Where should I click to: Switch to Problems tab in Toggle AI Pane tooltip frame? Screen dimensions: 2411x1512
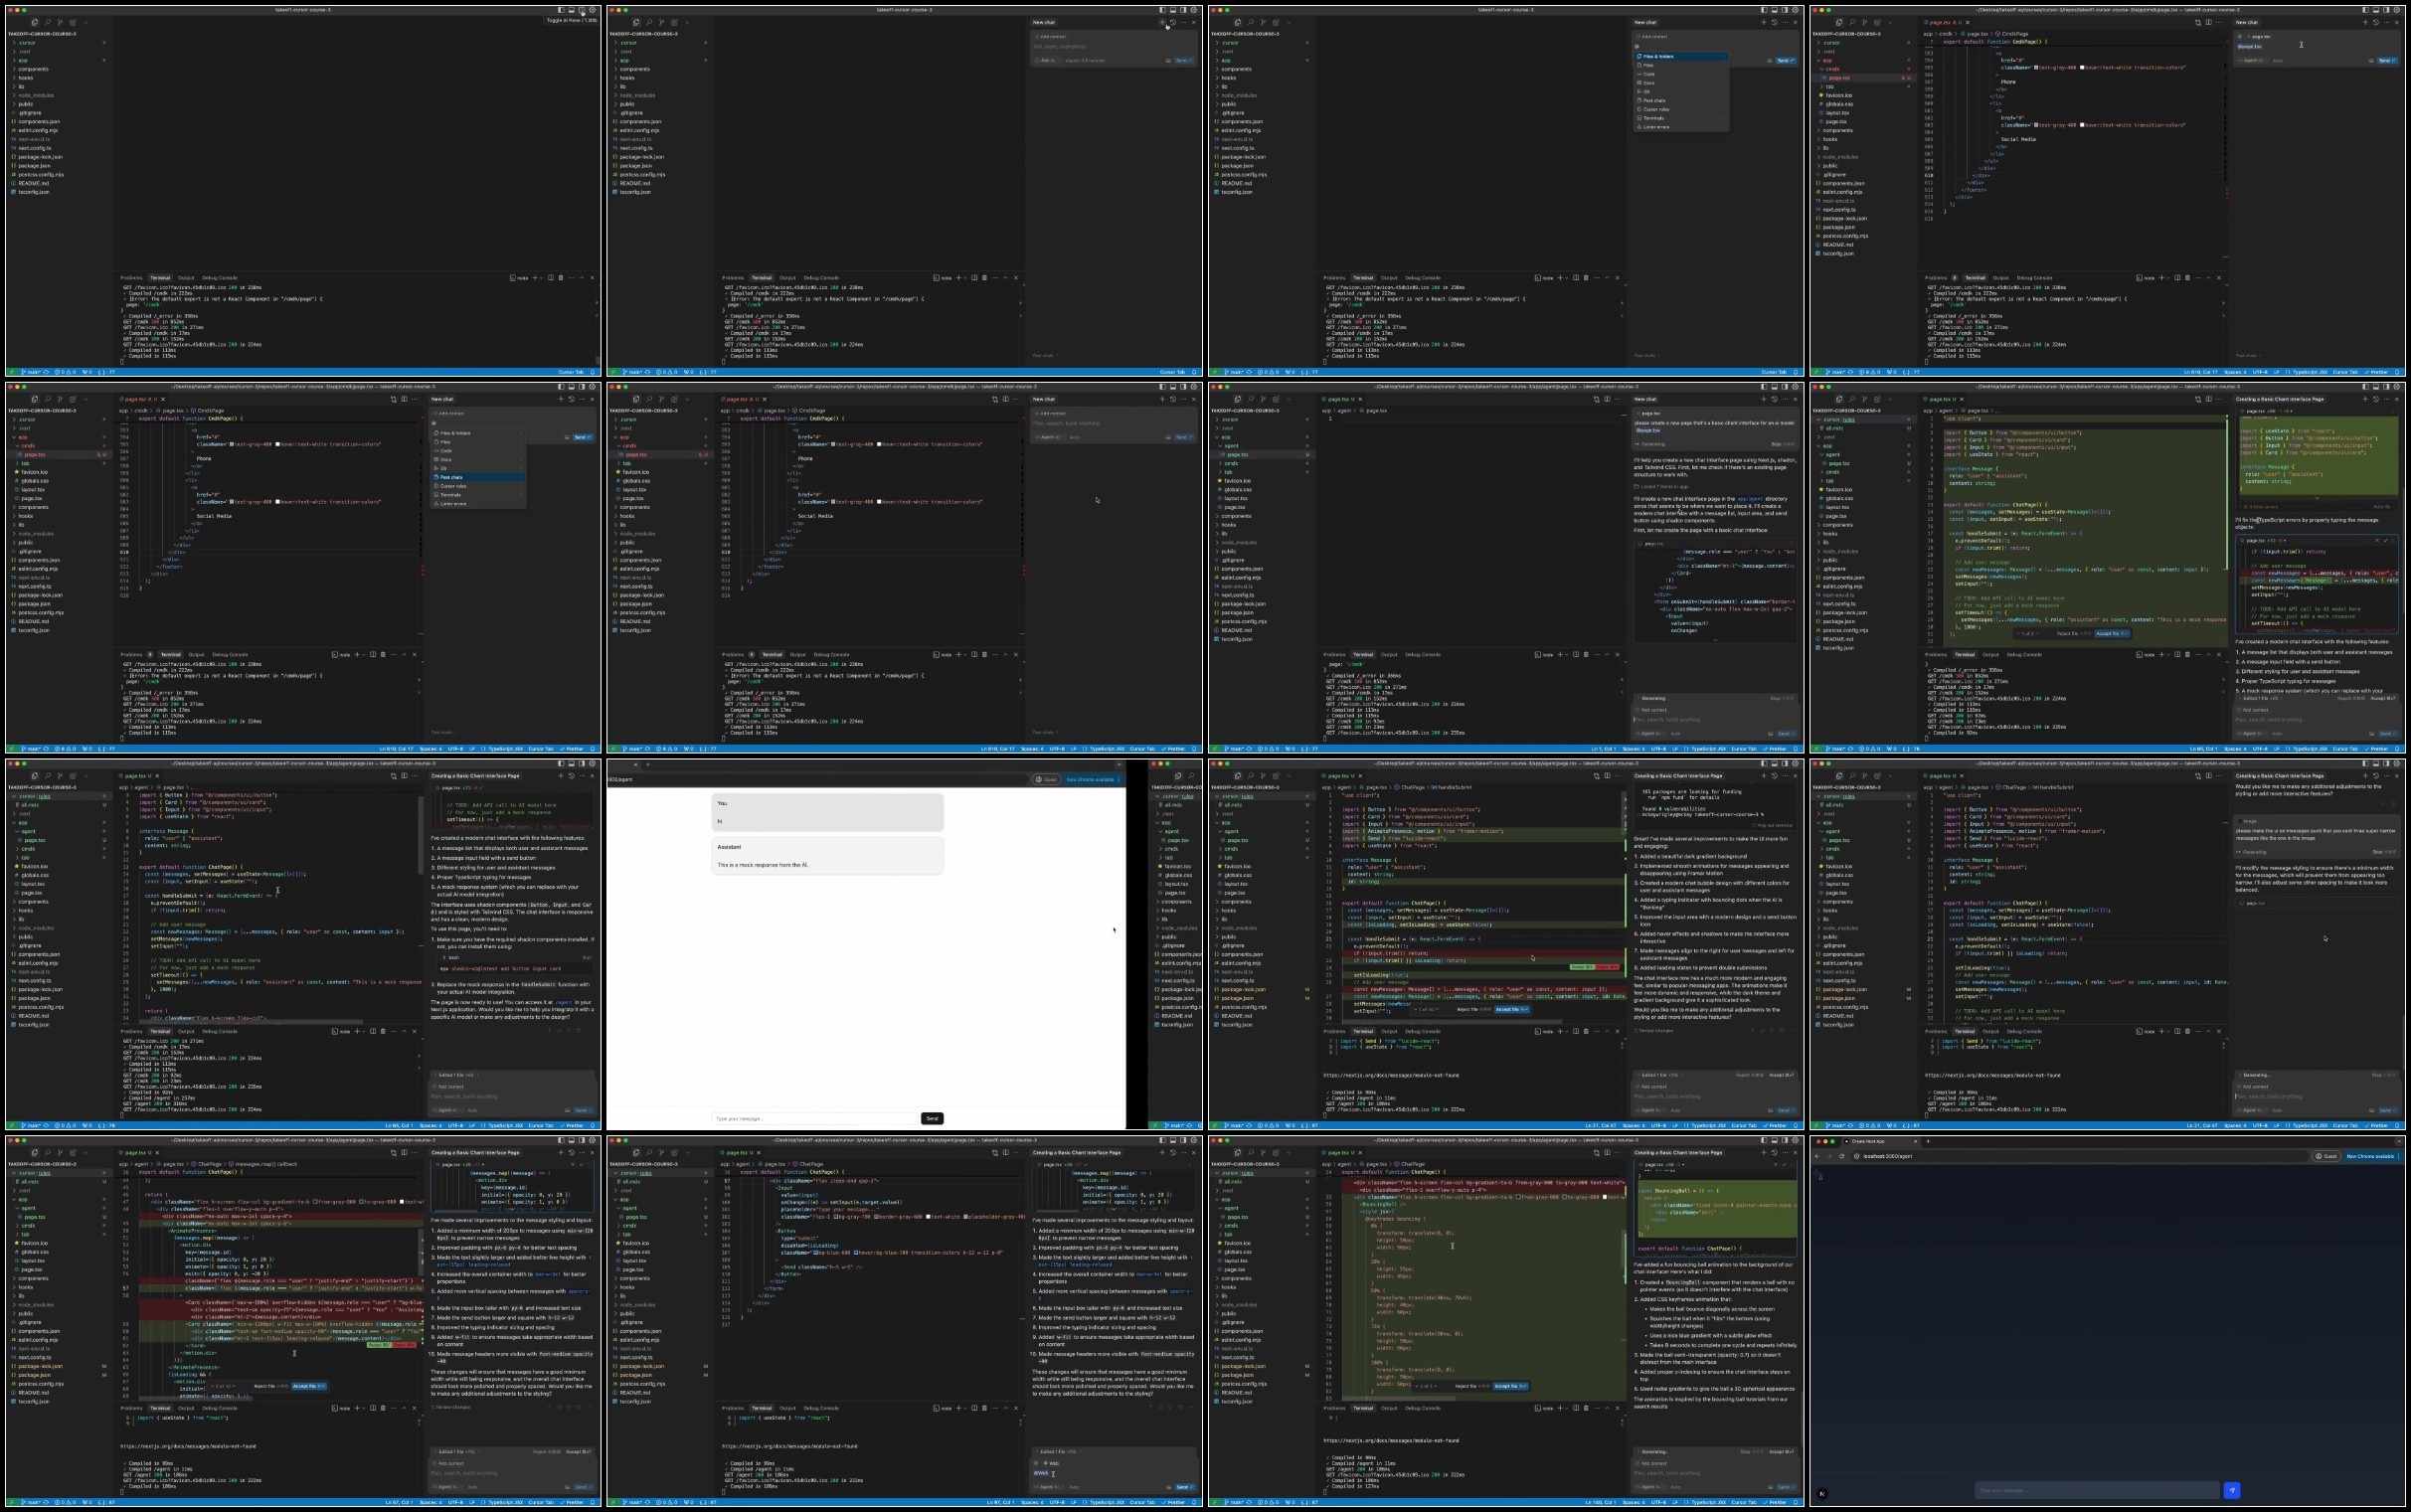click(x=131, y=278)
